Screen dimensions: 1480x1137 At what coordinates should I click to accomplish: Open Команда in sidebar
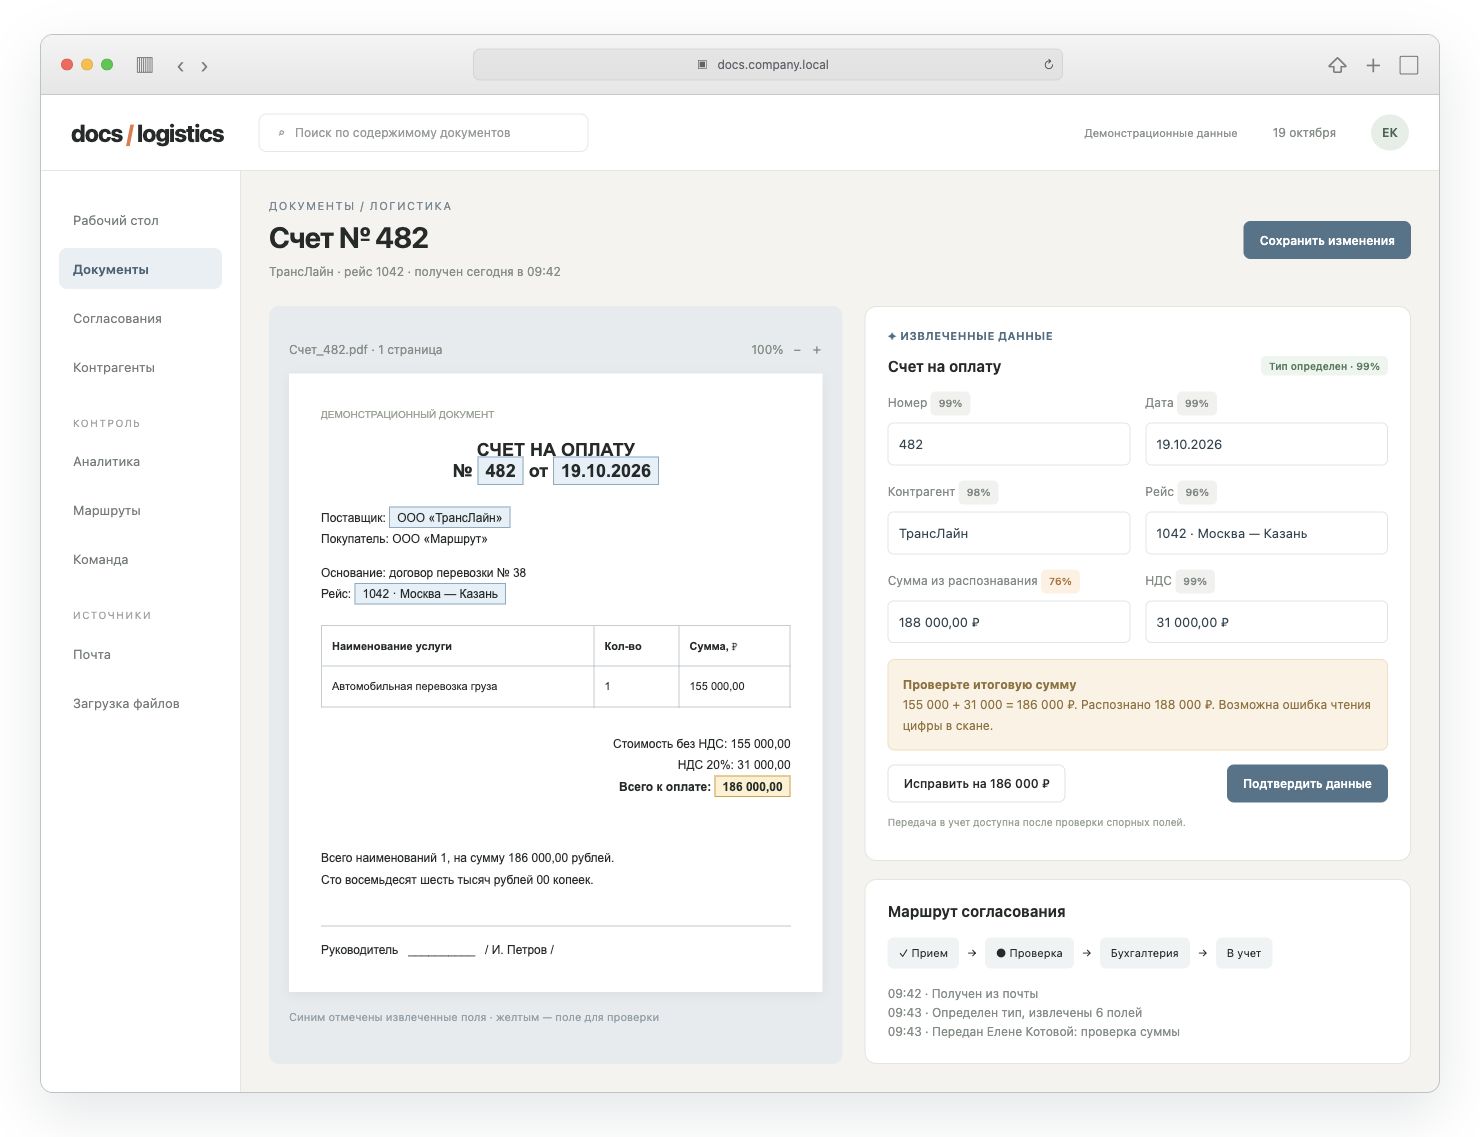point(140,559)
